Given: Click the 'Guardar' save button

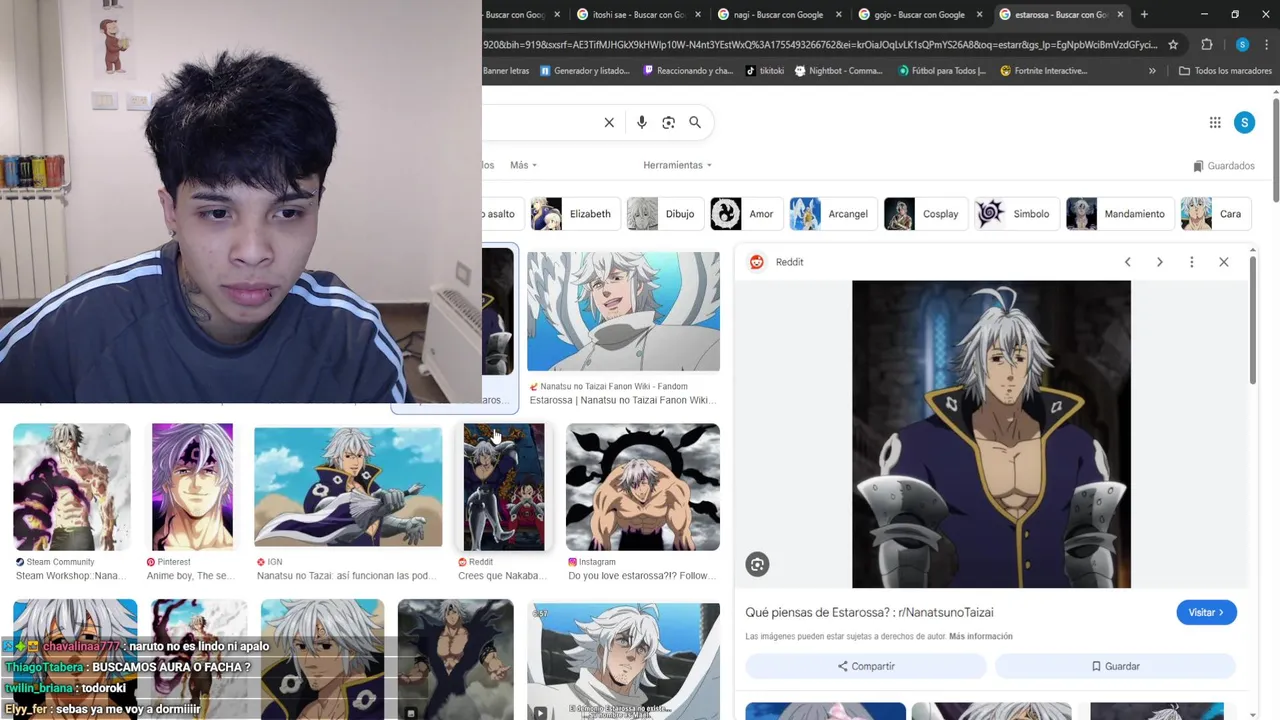Looking at the screenshot, I should [x=1115, y=666].
